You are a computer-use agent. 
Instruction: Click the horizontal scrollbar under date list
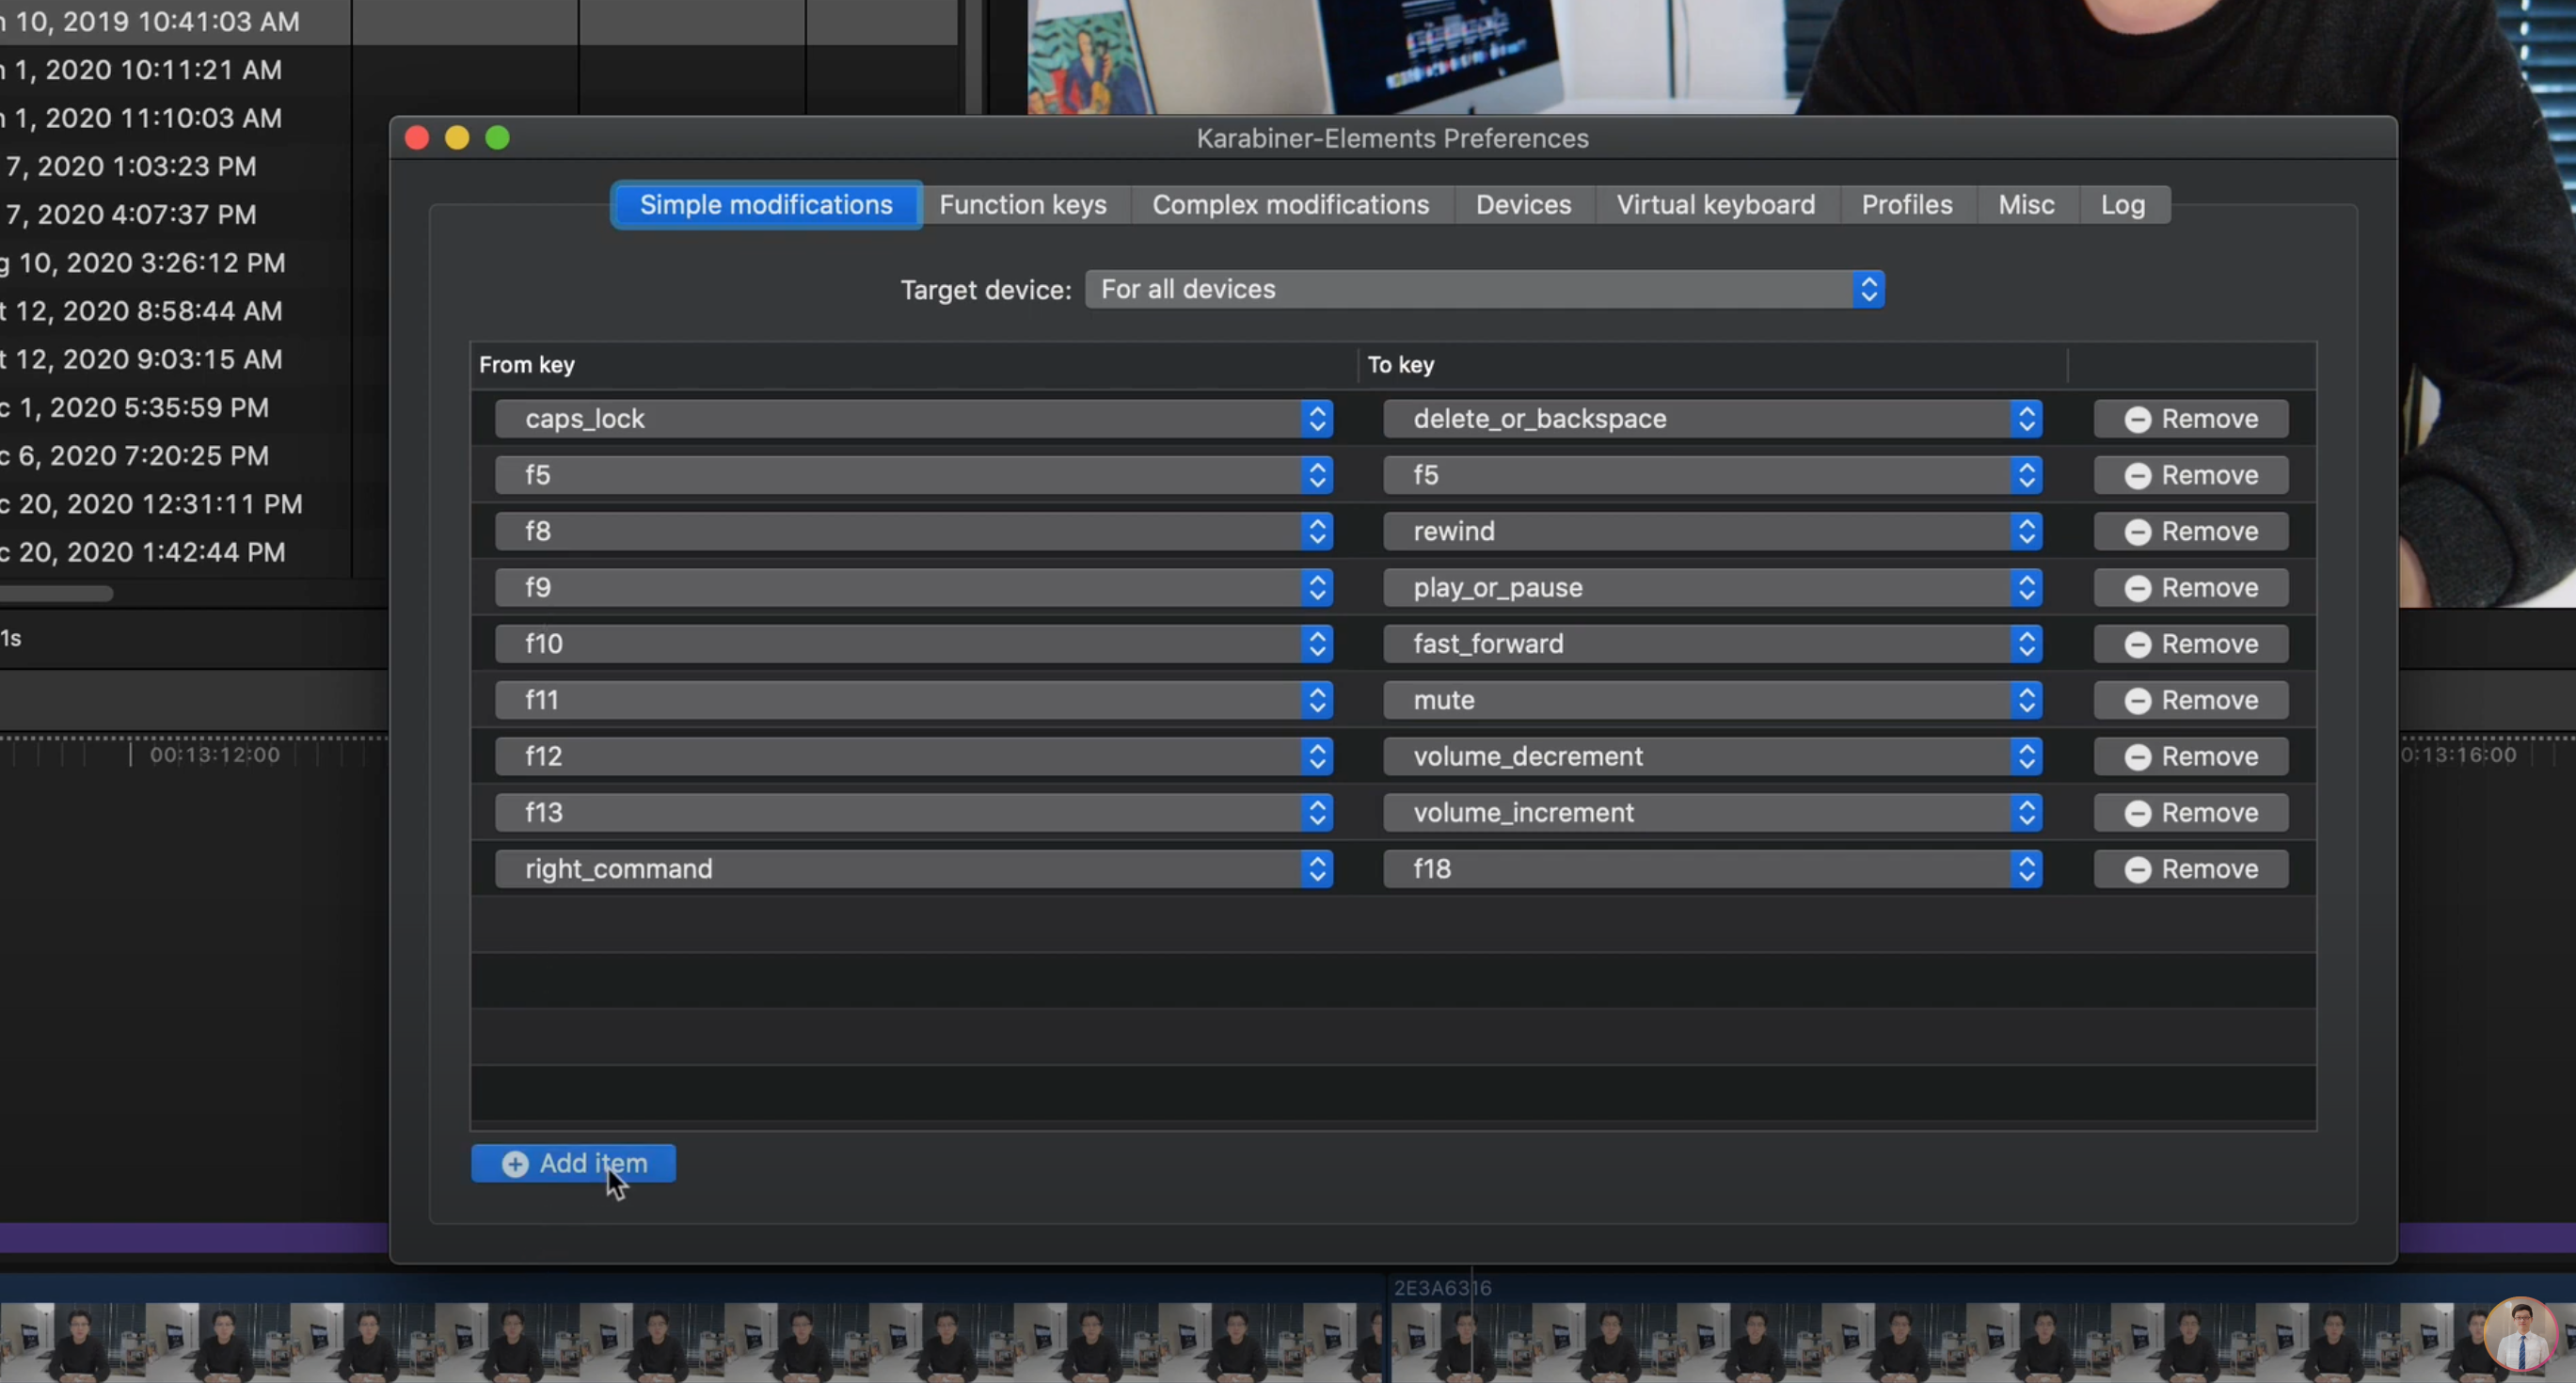(57, 594)
